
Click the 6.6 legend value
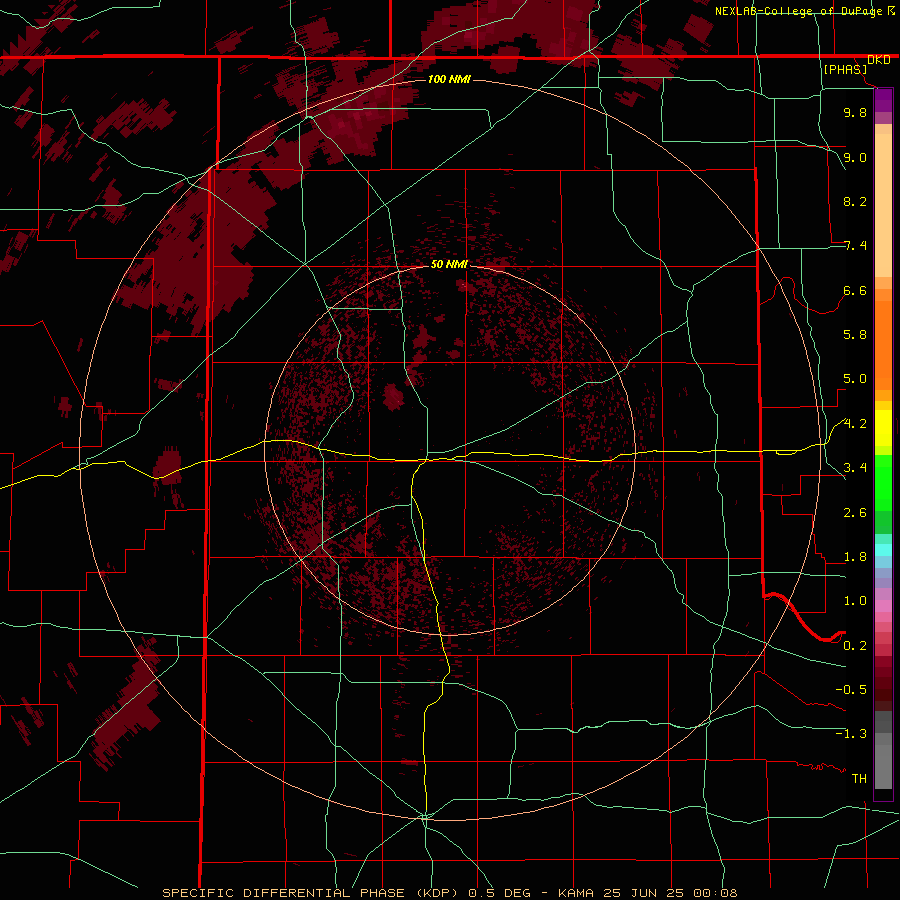[x=855, y=290]
